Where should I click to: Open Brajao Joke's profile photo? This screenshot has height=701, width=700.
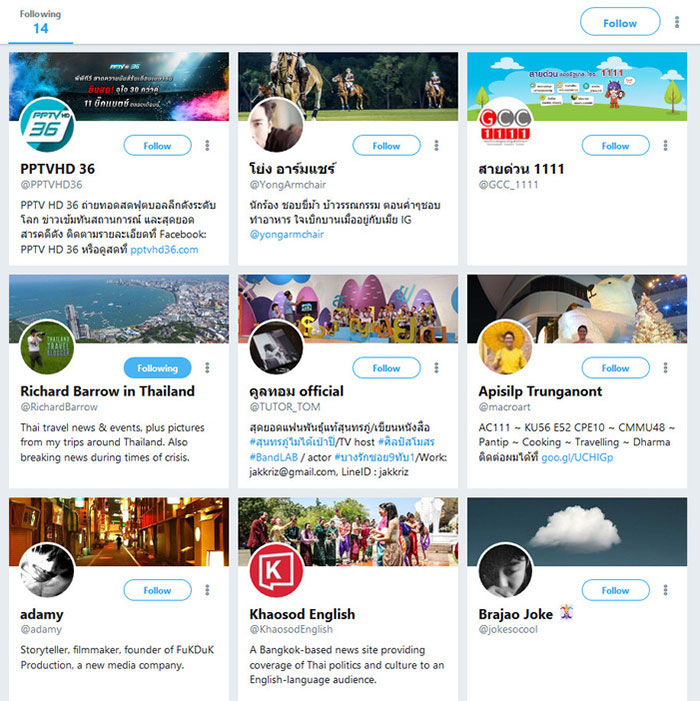pyautogui.click(x=505, y=570)
